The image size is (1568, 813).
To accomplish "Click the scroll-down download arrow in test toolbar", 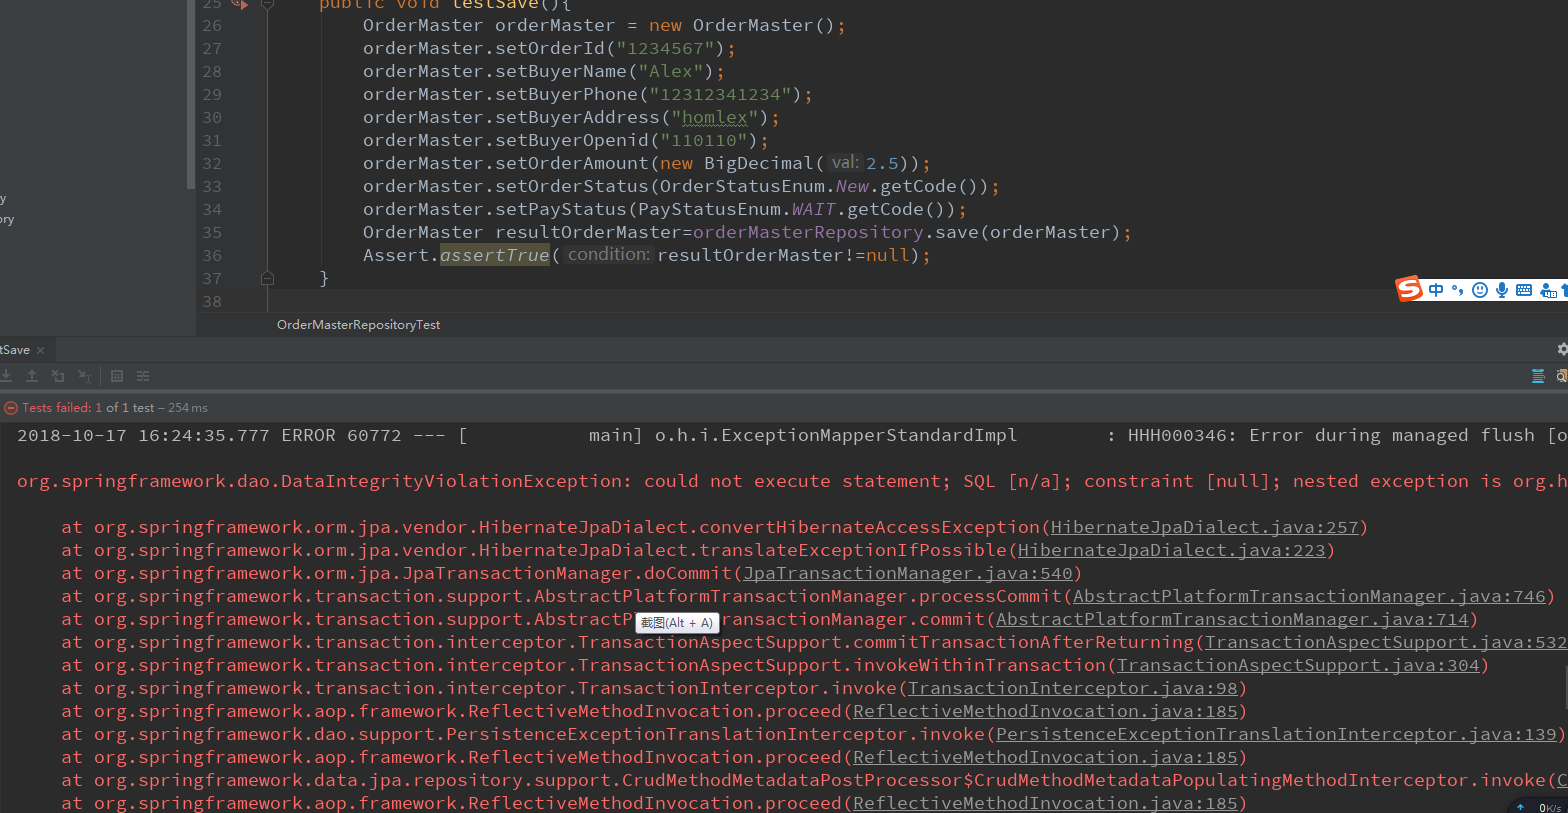I will point(6,376).
